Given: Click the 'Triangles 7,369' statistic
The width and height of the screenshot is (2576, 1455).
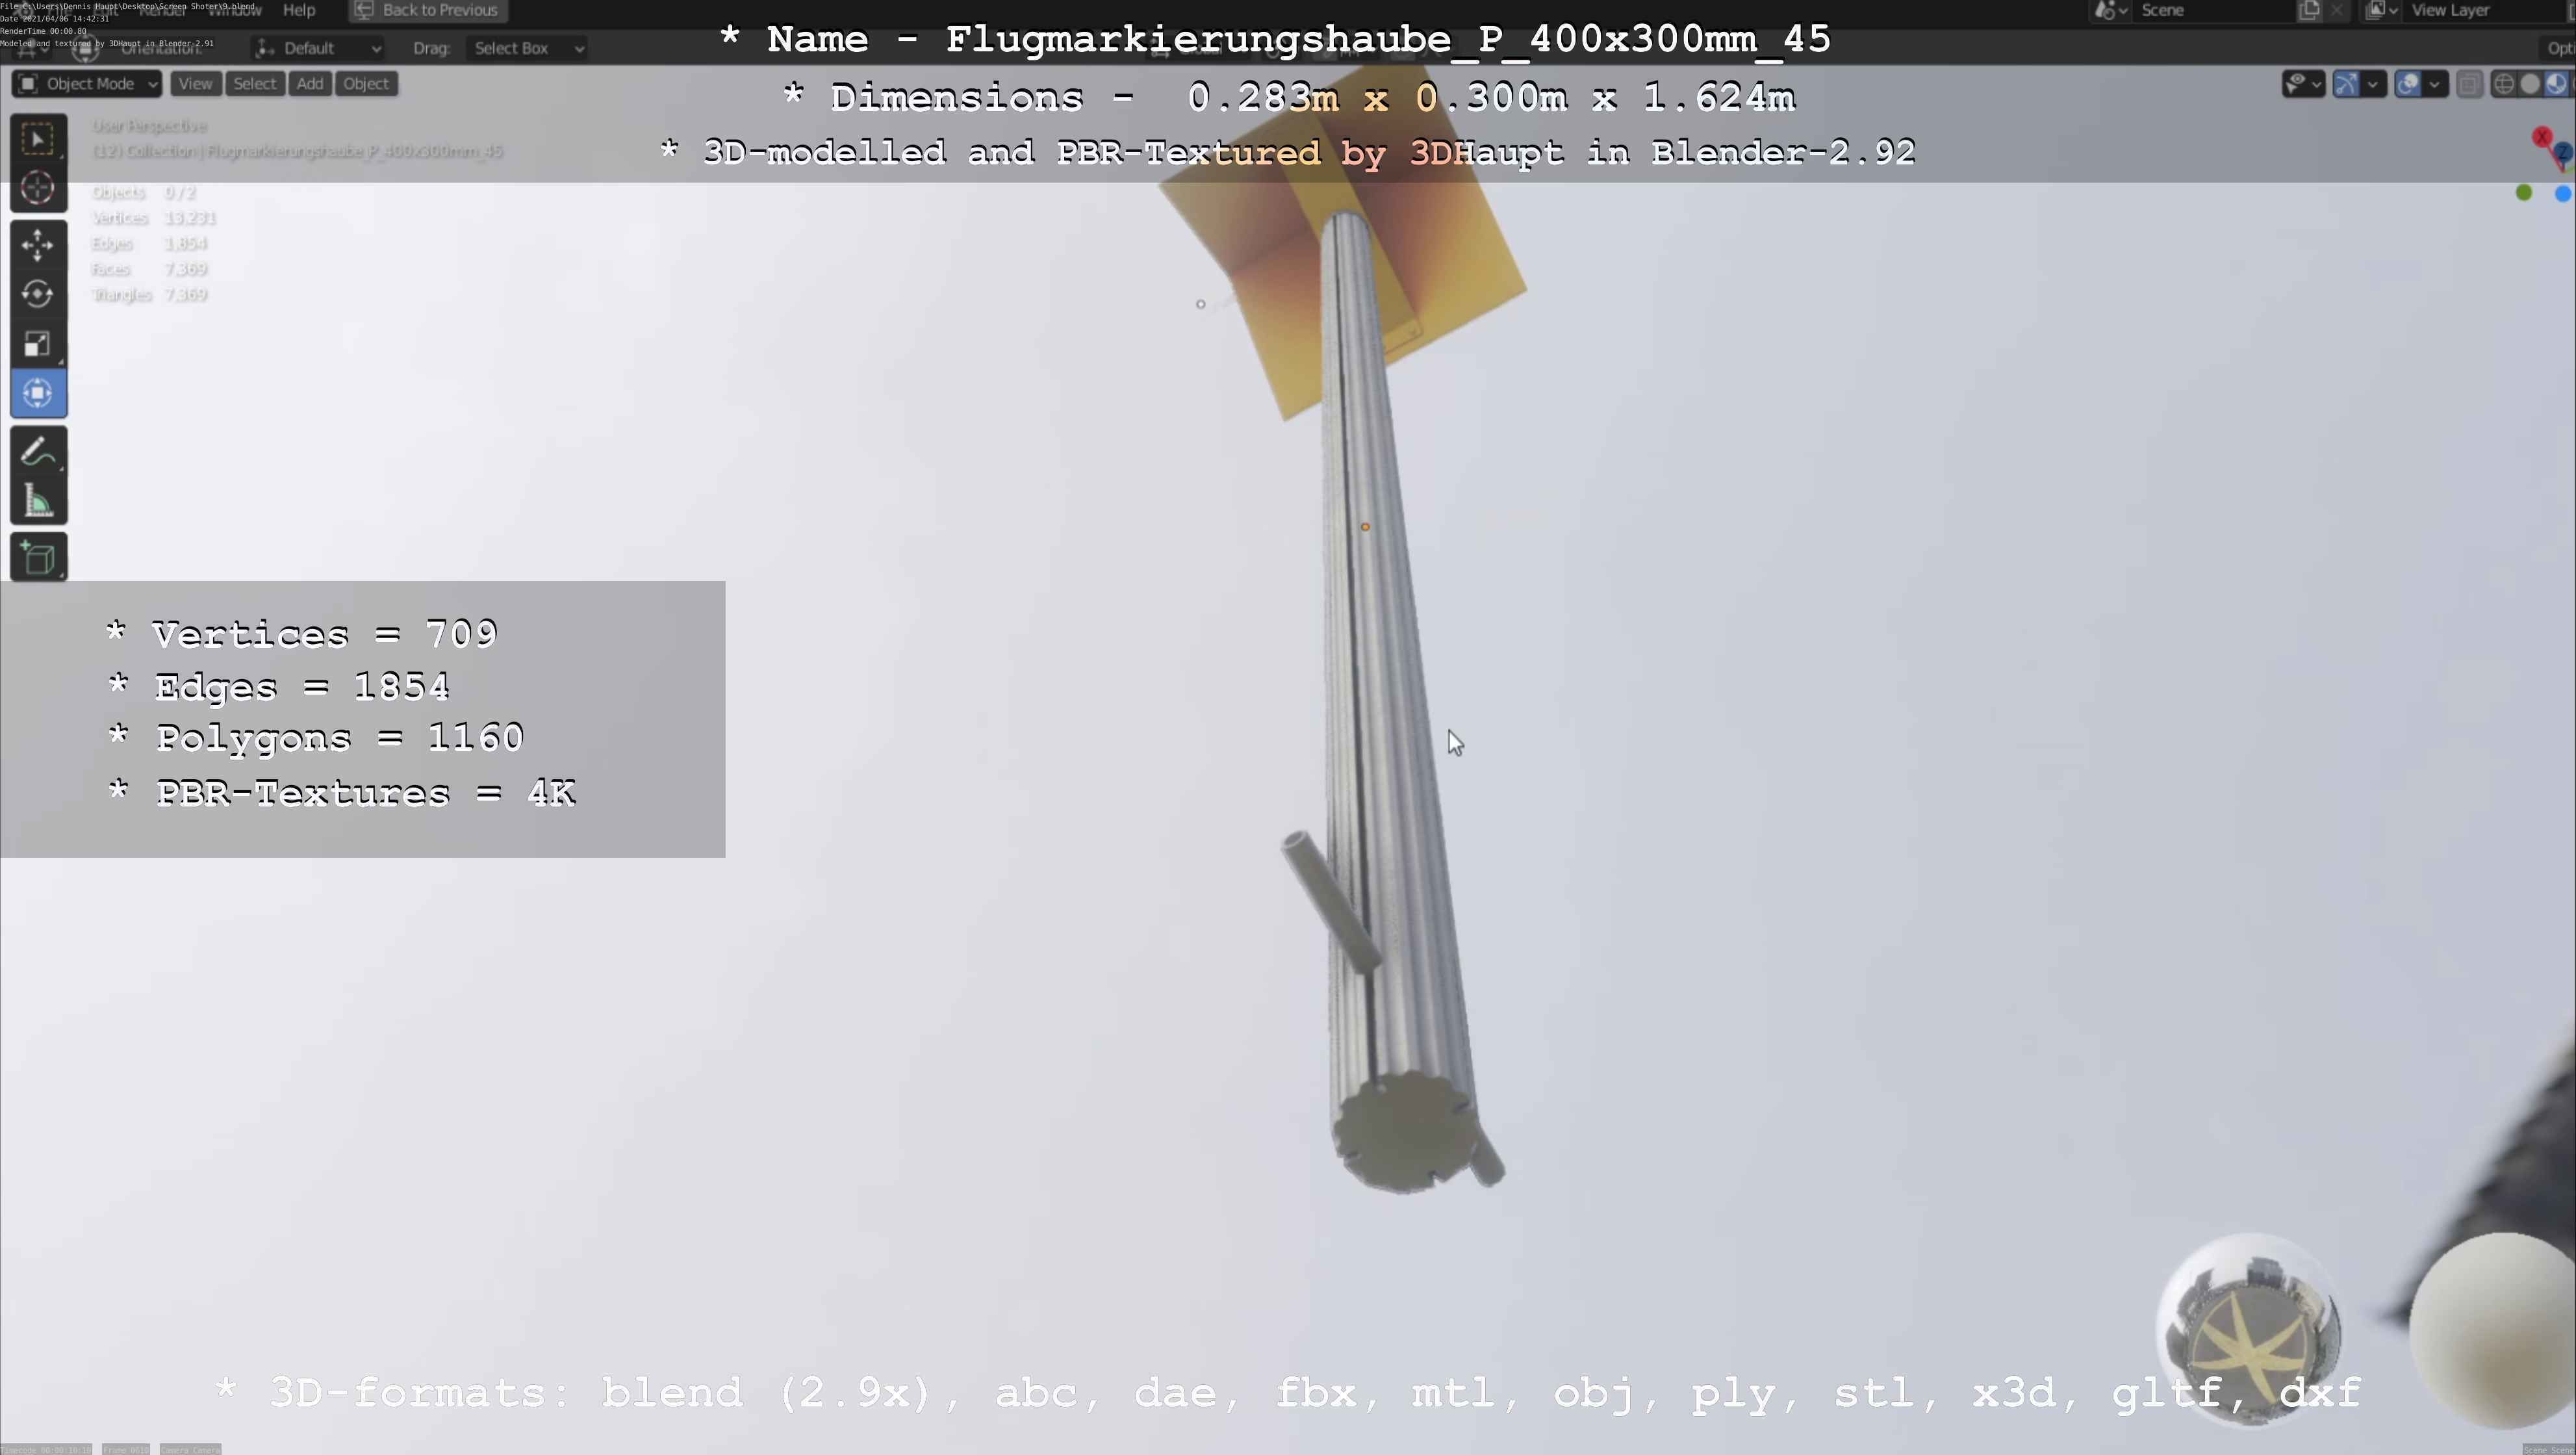Looking at the screenshot, I should click(x=150, y=295).
